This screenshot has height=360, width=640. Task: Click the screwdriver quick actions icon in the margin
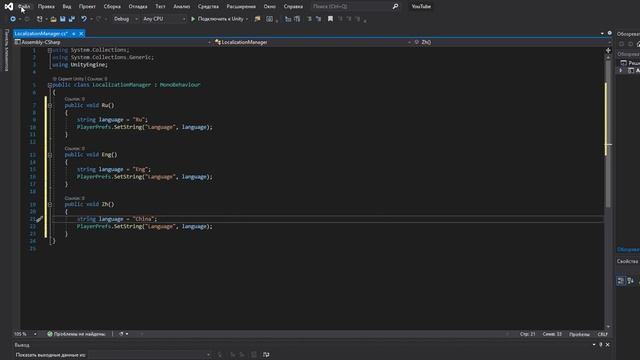(x=39, y=219)
